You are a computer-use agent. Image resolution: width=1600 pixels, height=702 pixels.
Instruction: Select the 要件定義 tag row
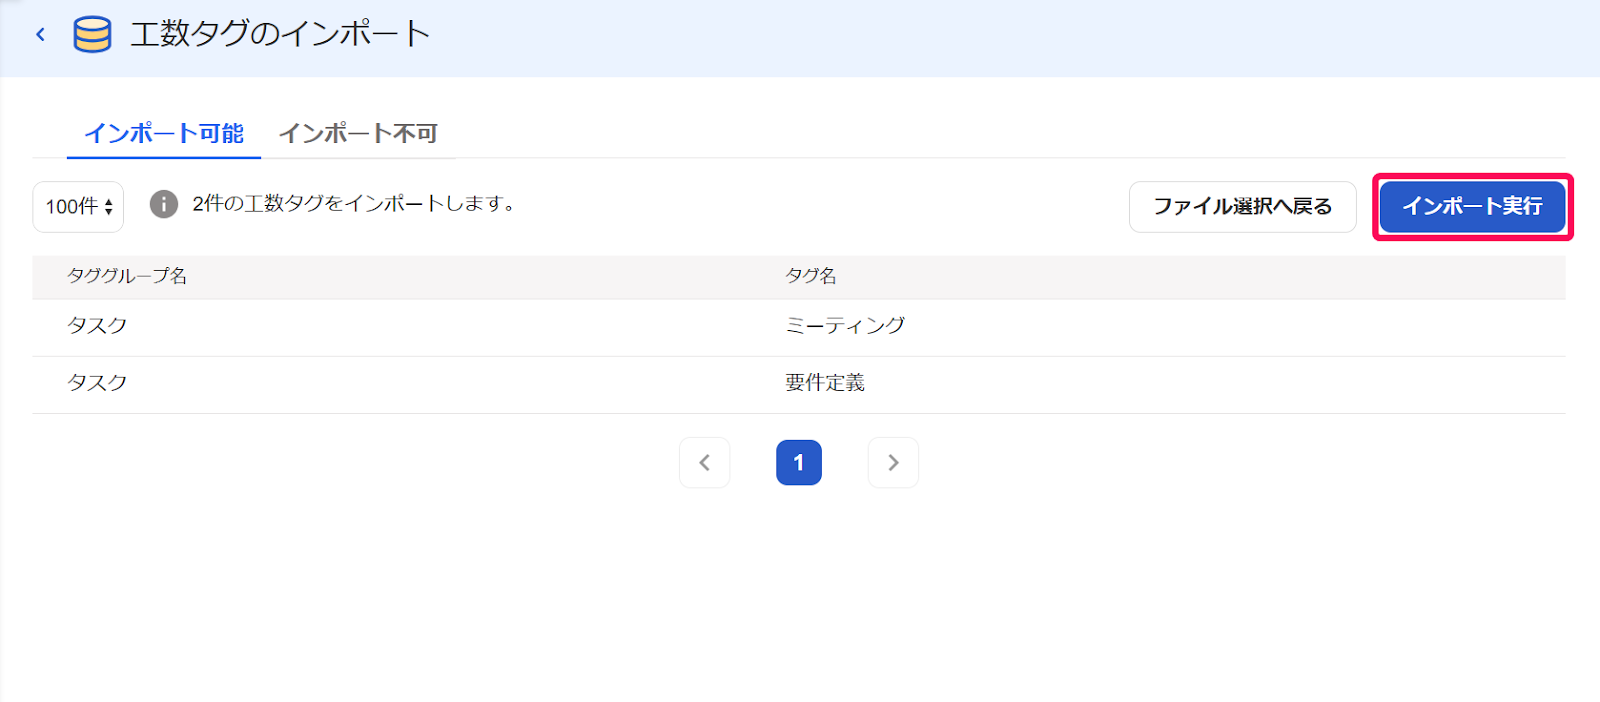coord(825,383)
